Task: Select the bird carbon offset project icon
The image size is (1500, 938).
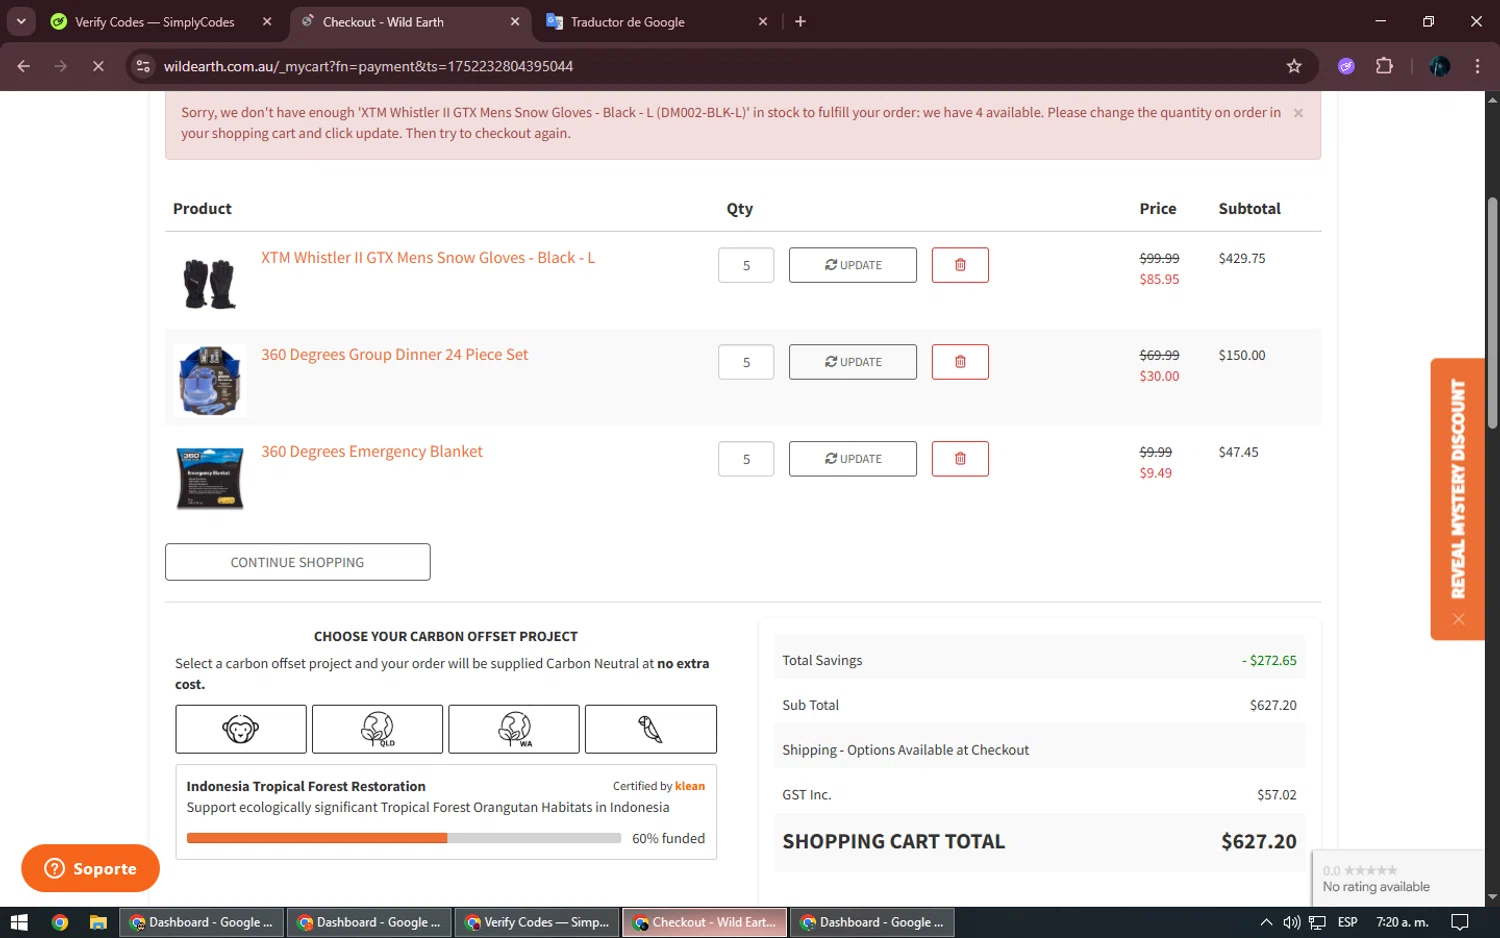Action: click(651, 729)
